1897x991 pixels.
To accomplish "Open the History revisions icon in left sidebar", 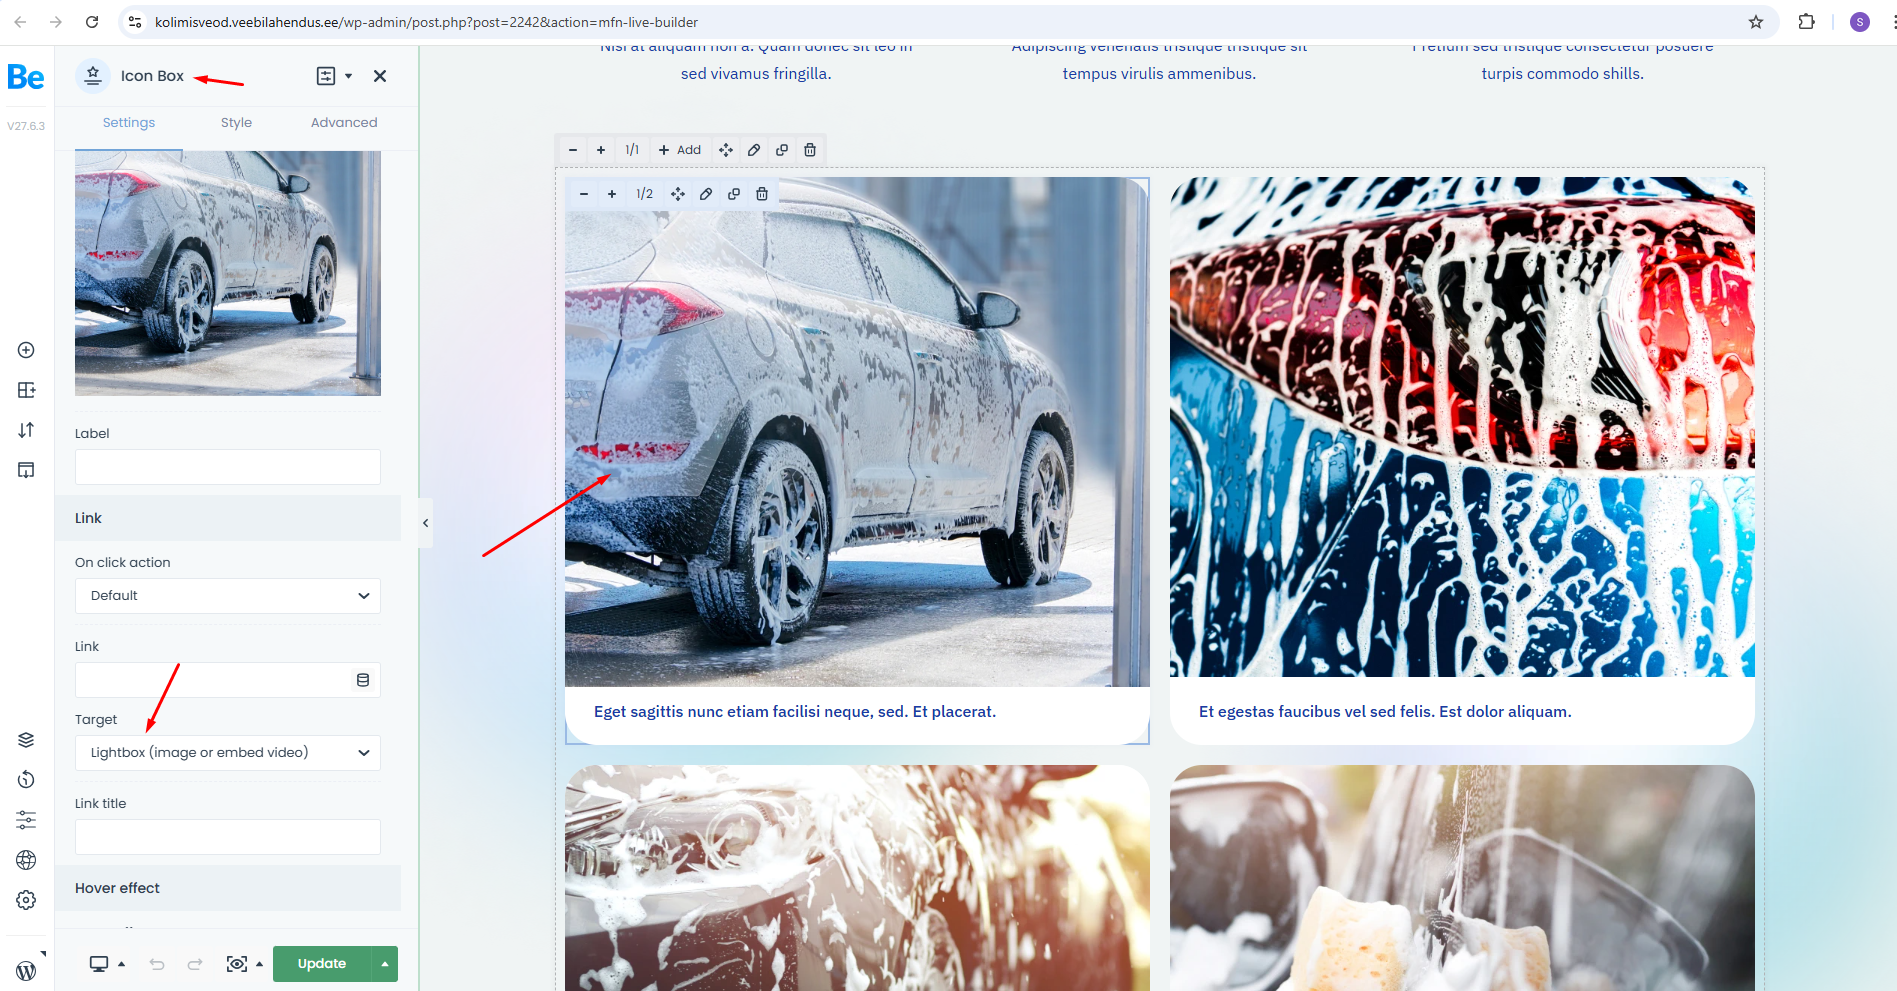I will pyautogui.click(x=26, y=780).
